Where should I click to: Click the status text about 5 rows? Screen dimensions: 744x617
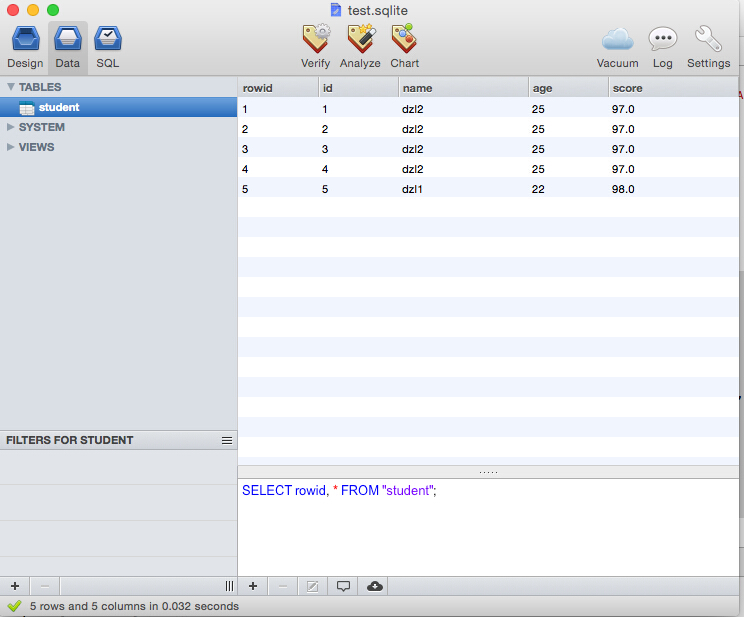(134, 606)
